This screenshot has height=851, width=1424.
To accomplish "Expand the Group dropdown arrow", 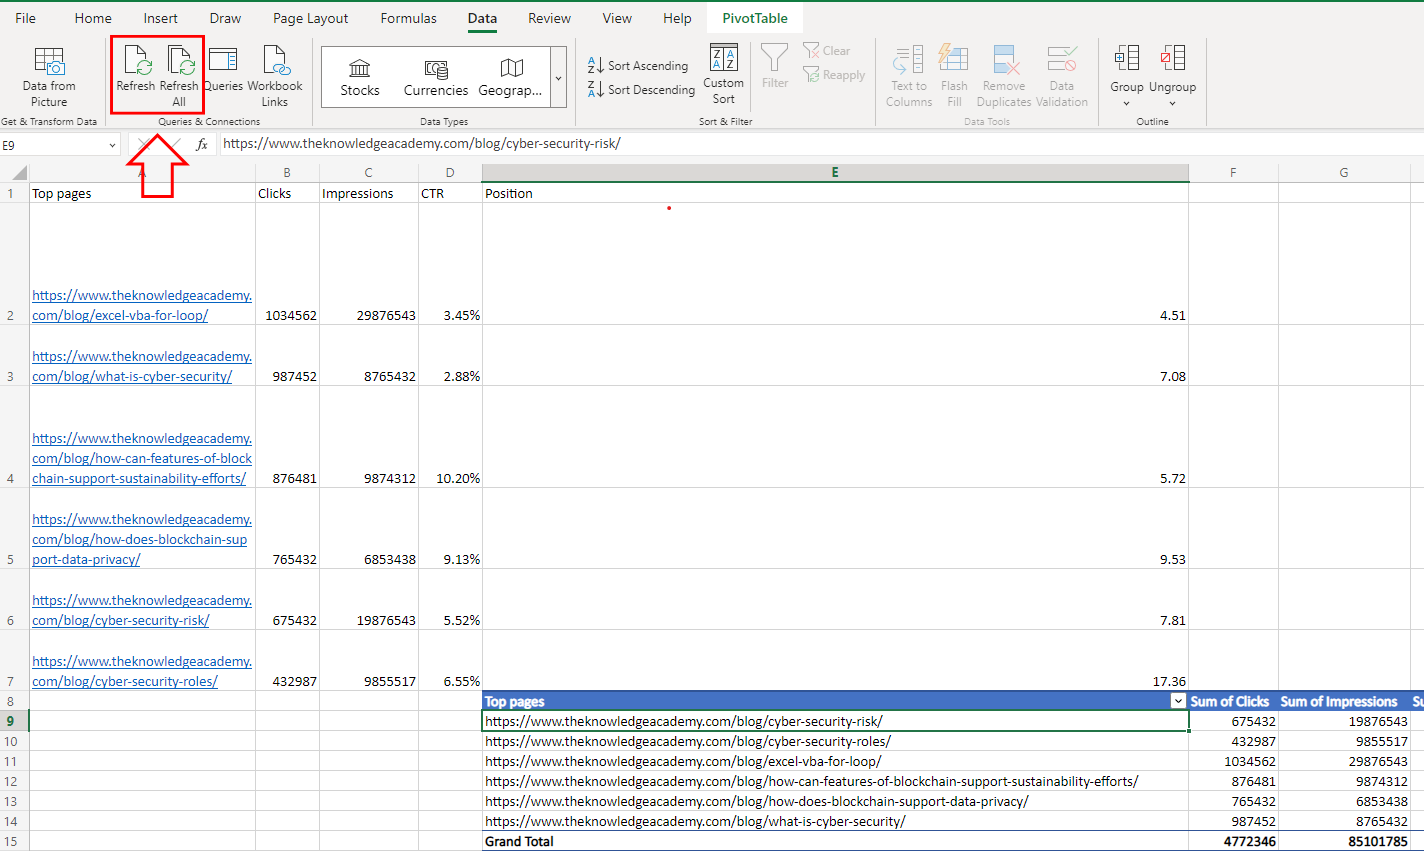I will [1126, 103].
